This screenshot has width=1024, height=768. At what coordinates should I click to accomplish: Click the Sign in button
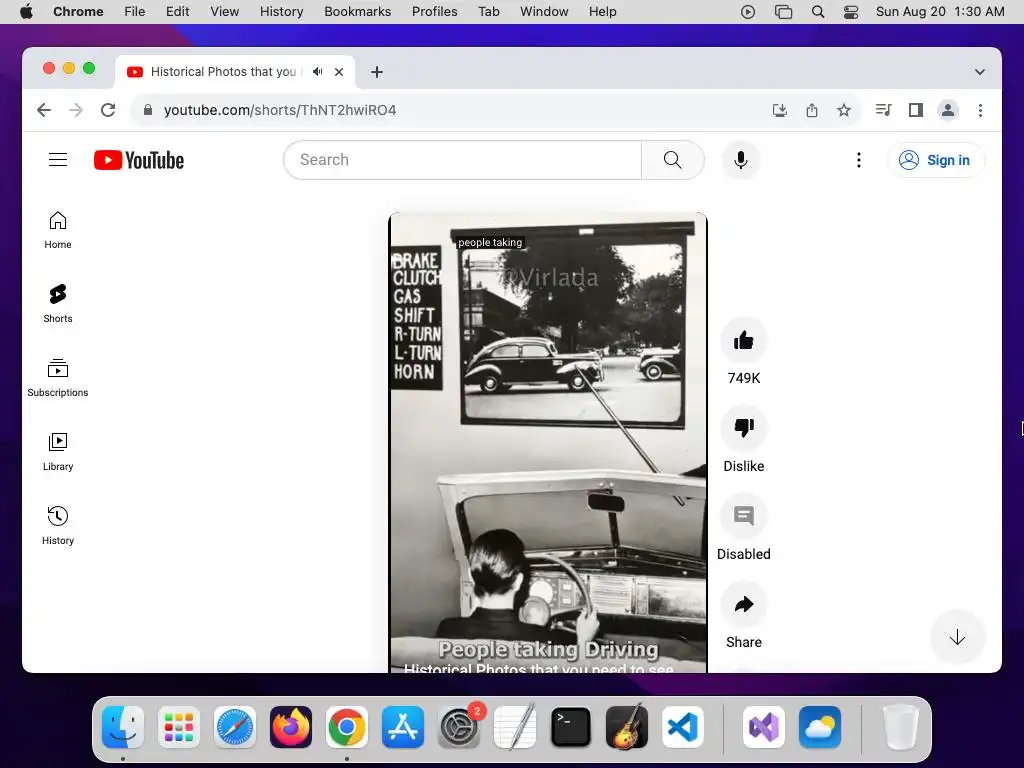(935, 160)
